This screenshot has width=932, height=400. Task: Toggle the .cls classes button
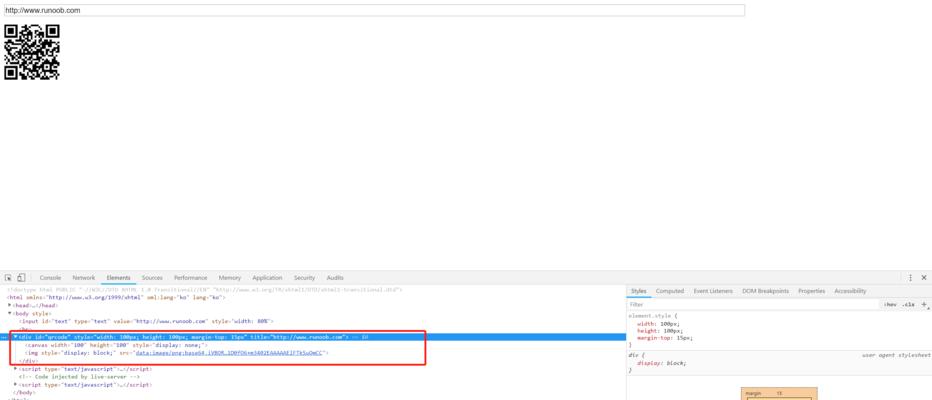[908, 304]
